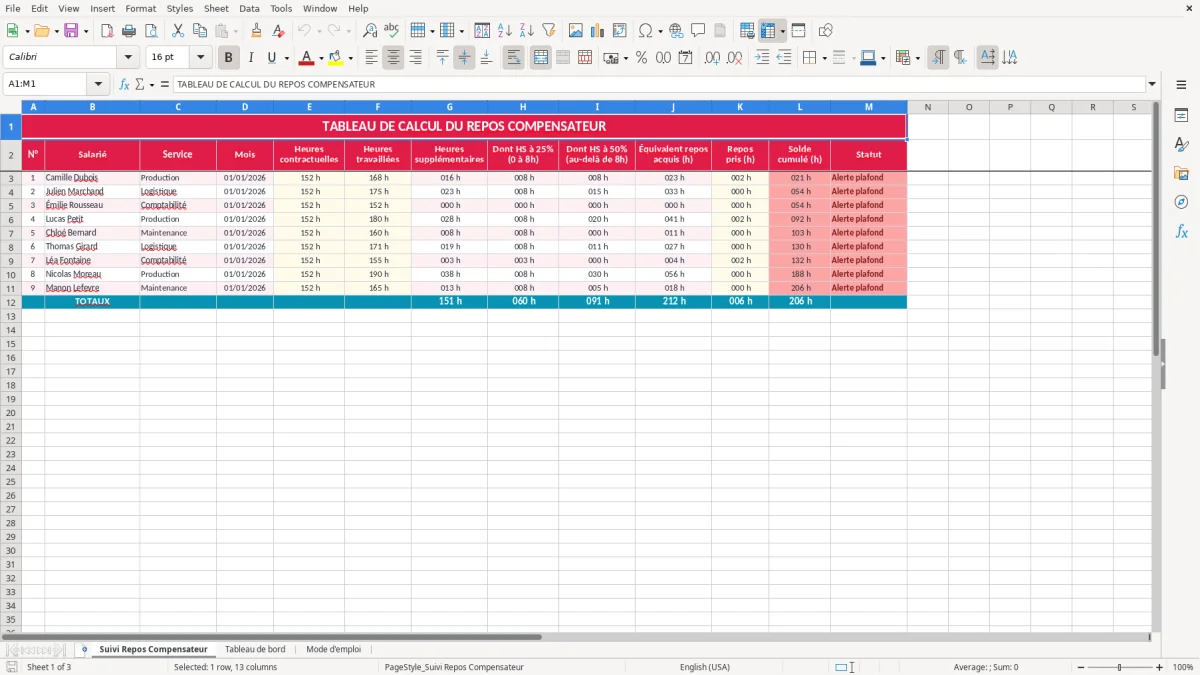Click the Format as Percent icon
This screenshot has width=1200, height=675.
tap(641, 58)
